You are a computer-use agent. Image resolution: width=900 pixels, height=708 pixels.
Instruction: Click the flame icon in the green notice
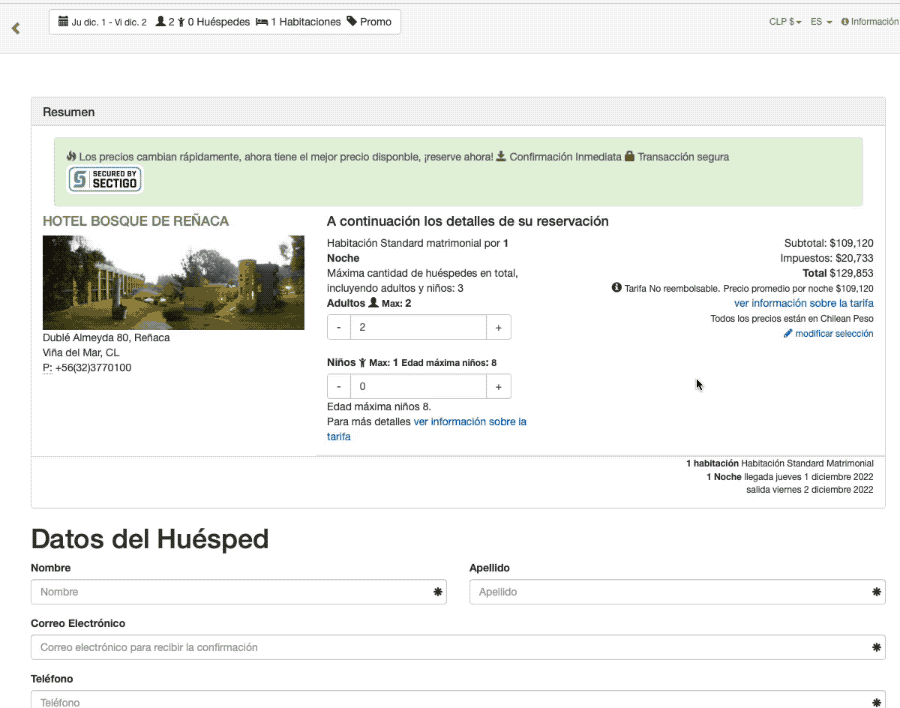click(71, 156)
